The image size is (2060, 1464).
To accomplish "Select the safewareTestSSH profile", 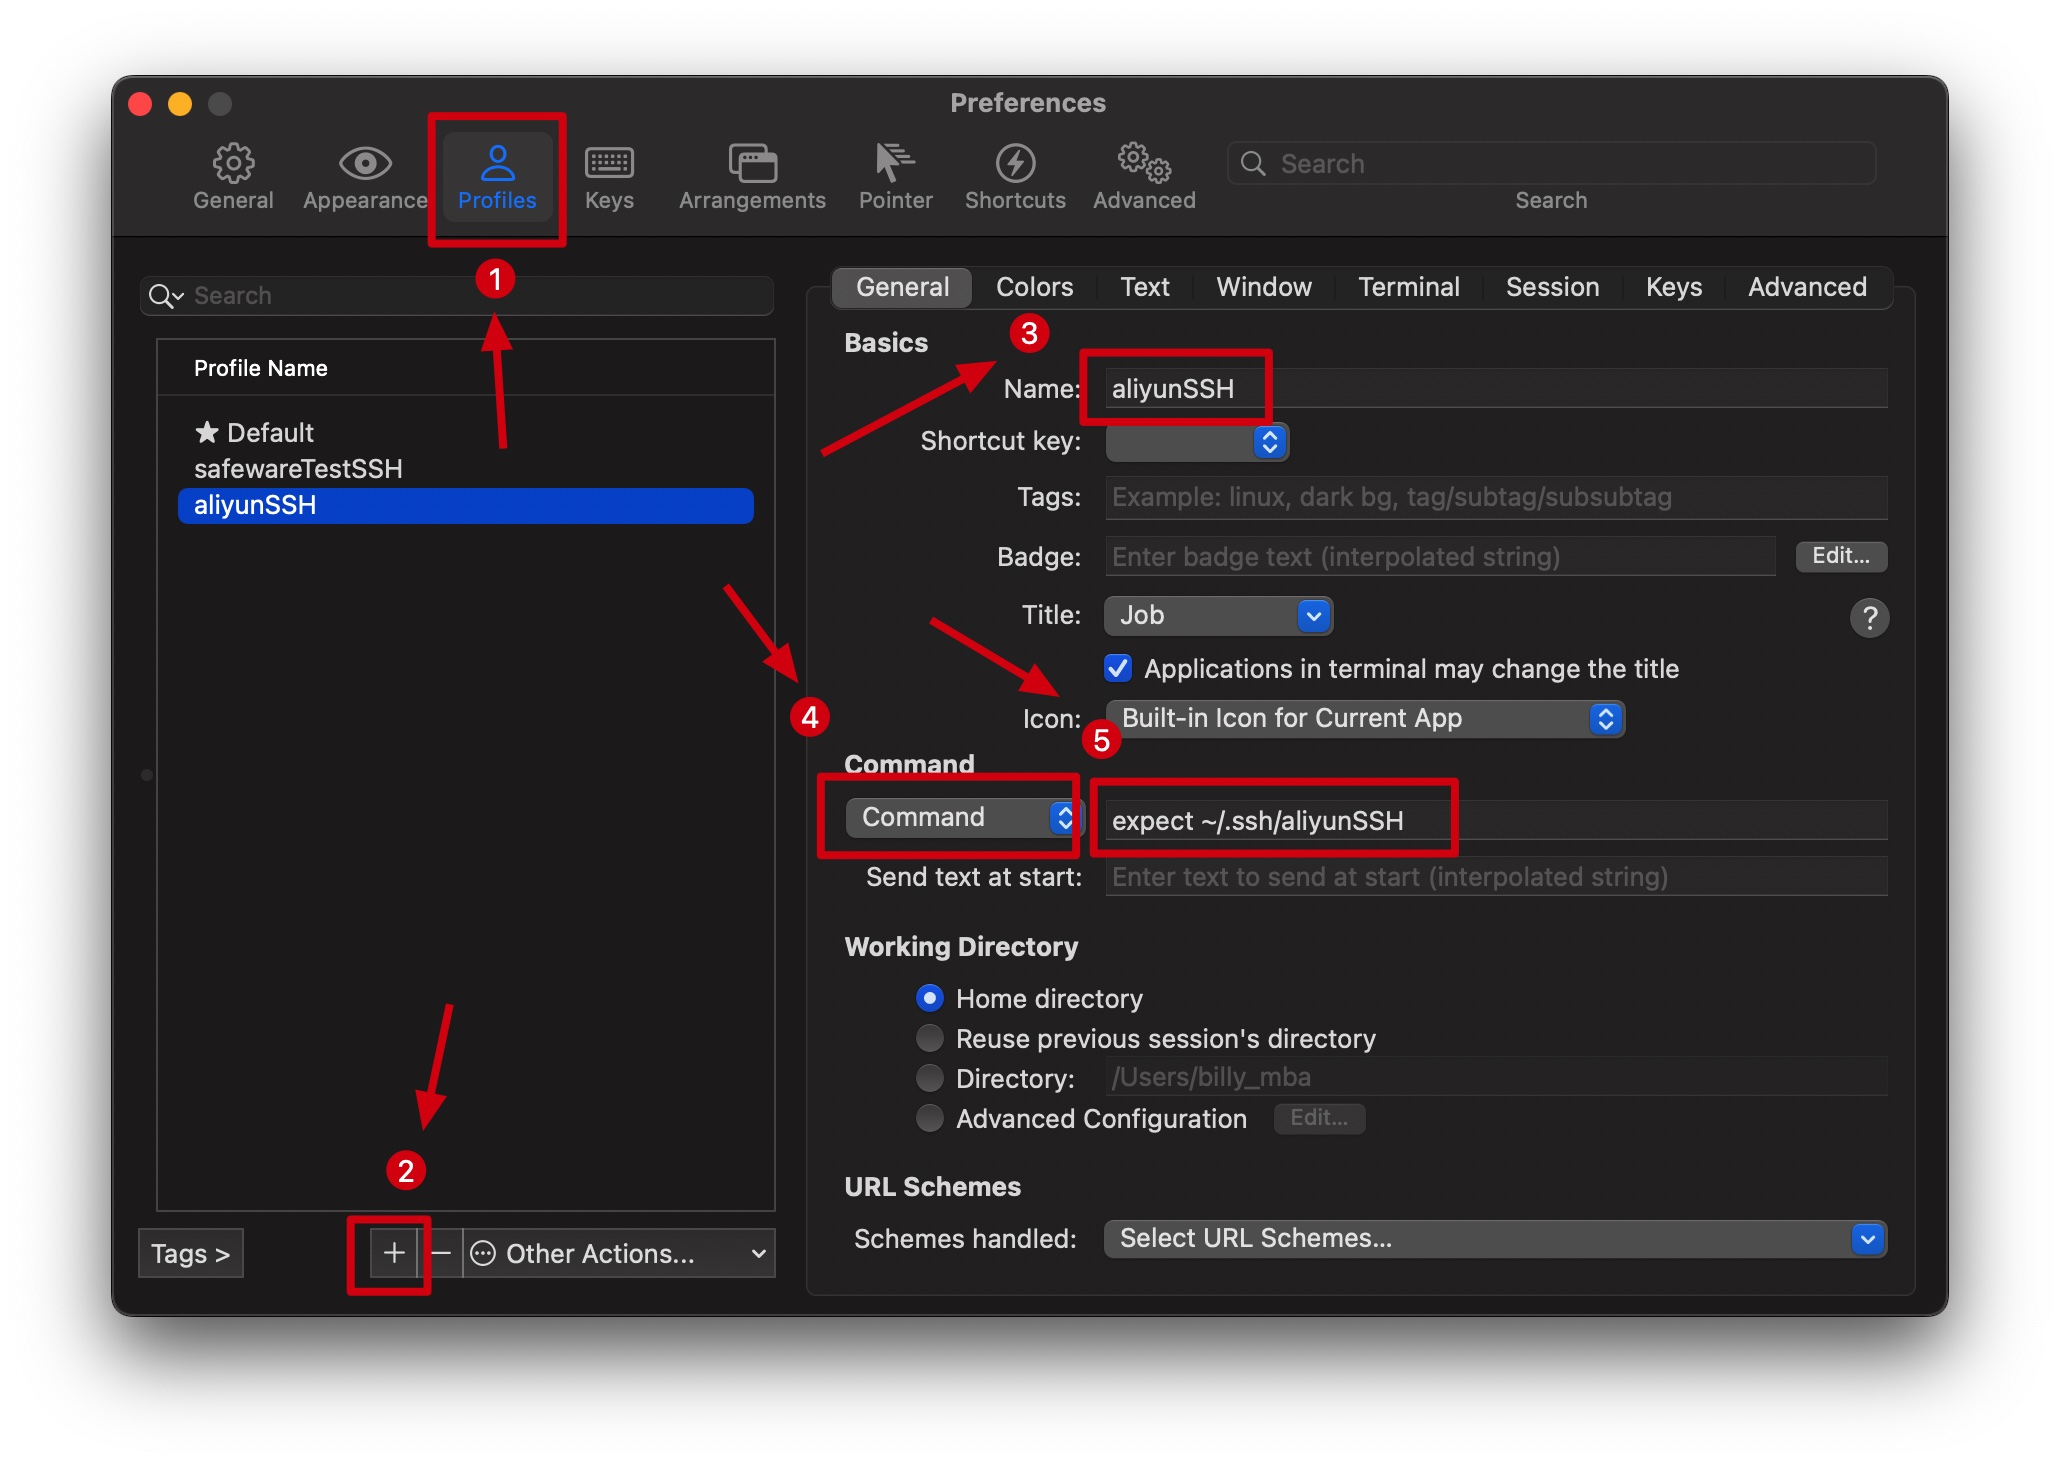I will coord(298,469).
